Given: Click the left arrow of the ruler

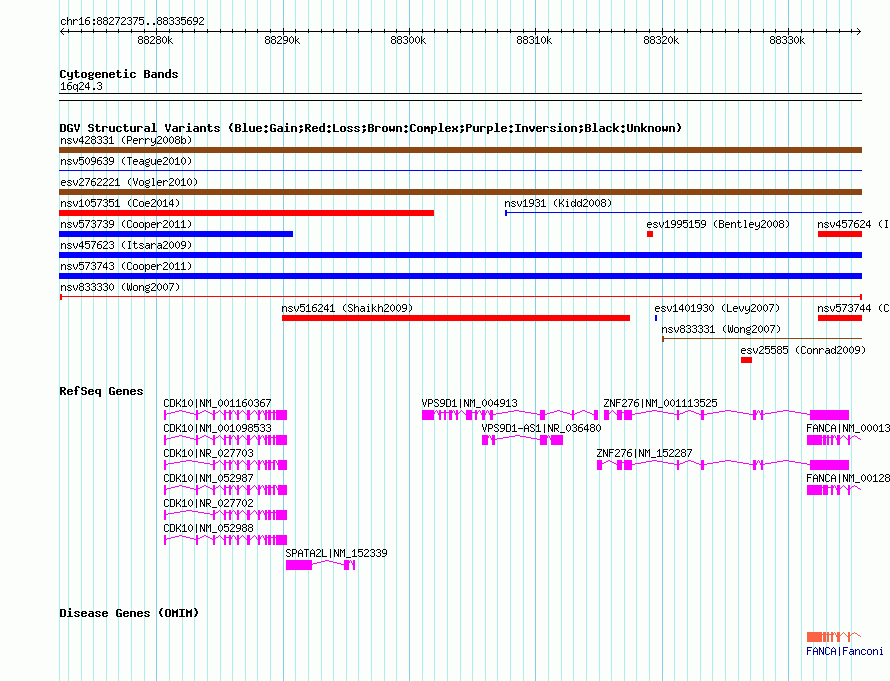Looking at the screenshot, I should point(63,32).
